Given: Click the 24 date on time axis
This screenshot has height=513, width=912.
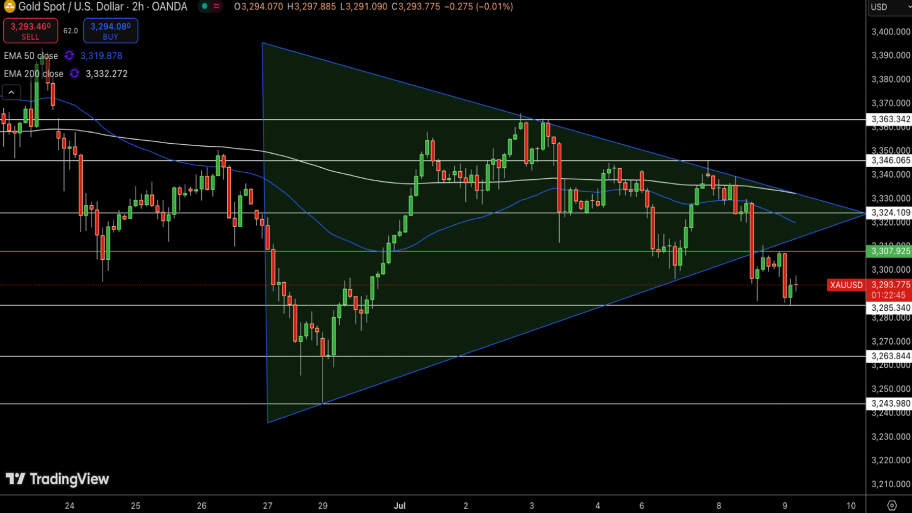Looking at the screenshot, I should pos(69,506).
